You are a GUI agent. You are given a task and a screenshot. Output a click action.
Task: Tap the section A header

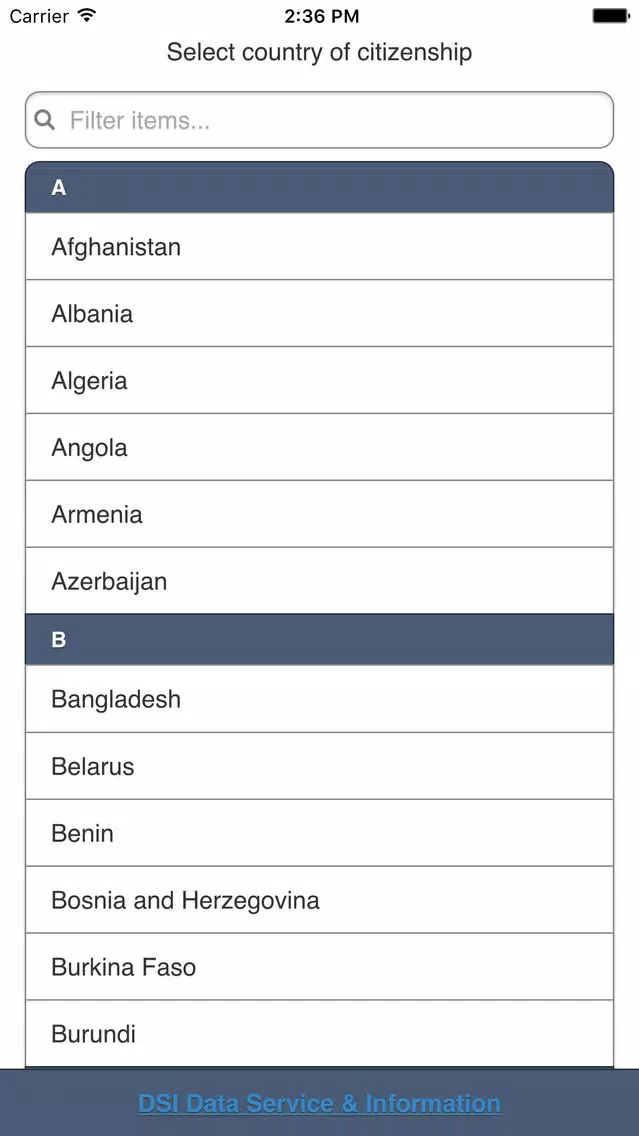[x=320, y=187]
